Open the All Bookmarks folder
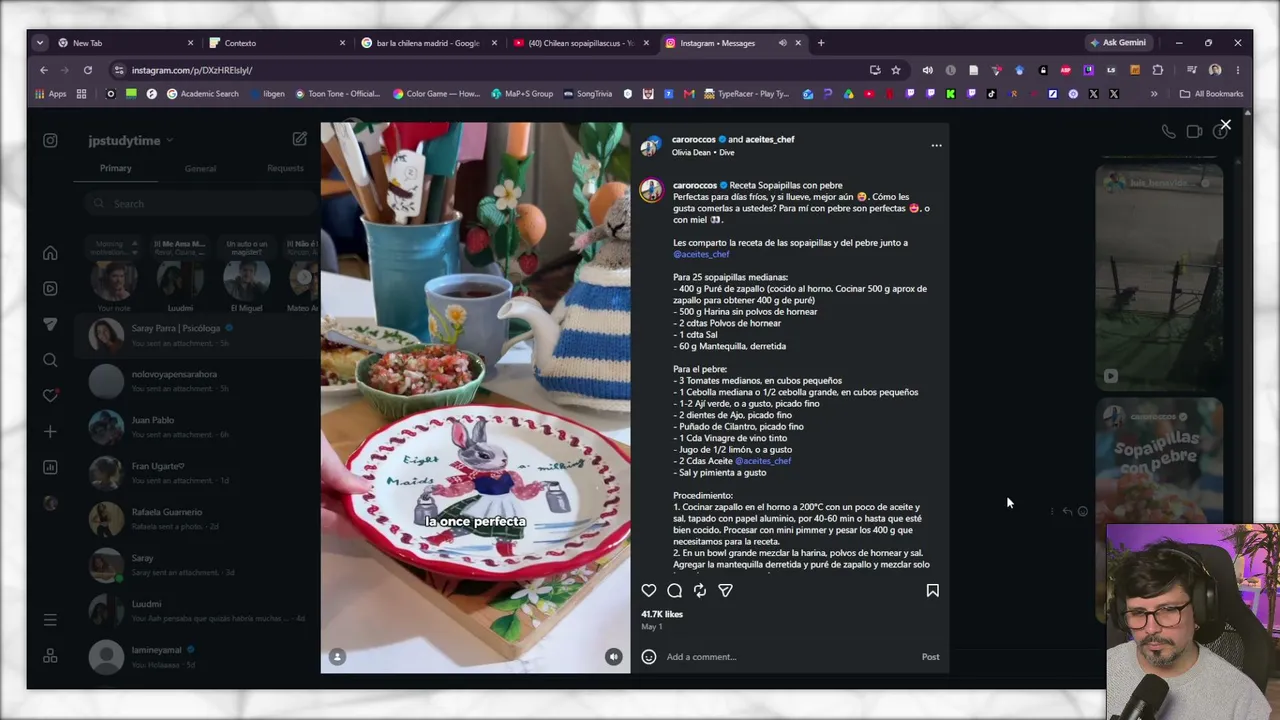The width and height of the screenshot is (1280, 720). pos(1211,94)
